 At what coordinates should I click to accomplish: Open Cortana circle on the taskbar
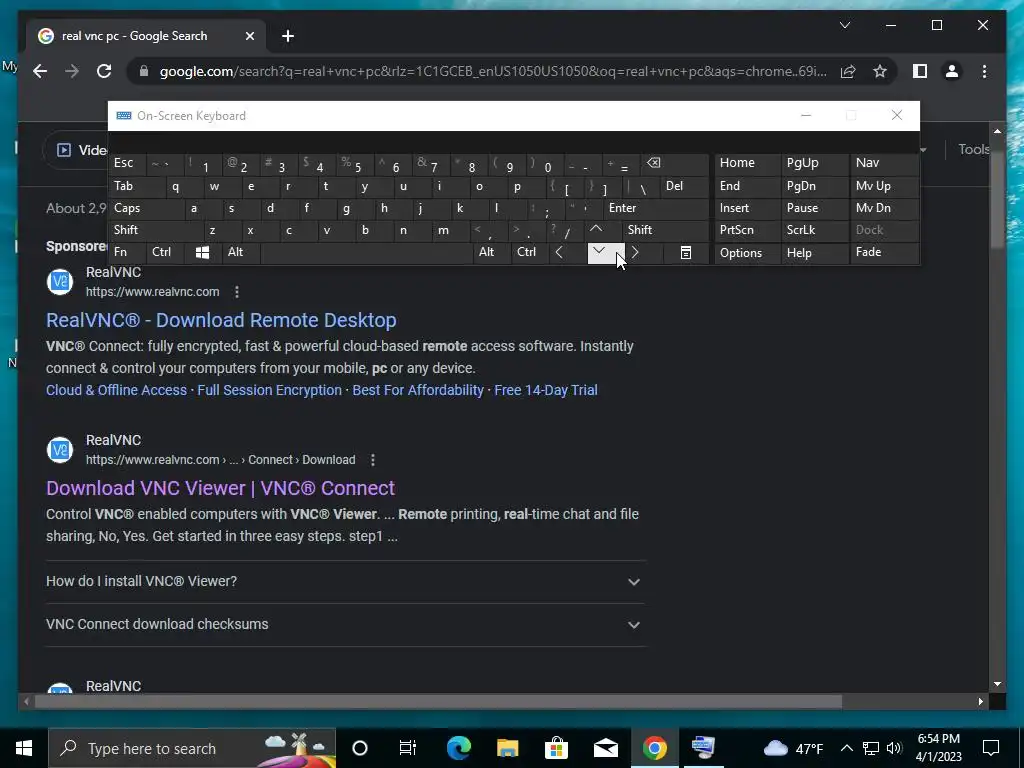360,748
